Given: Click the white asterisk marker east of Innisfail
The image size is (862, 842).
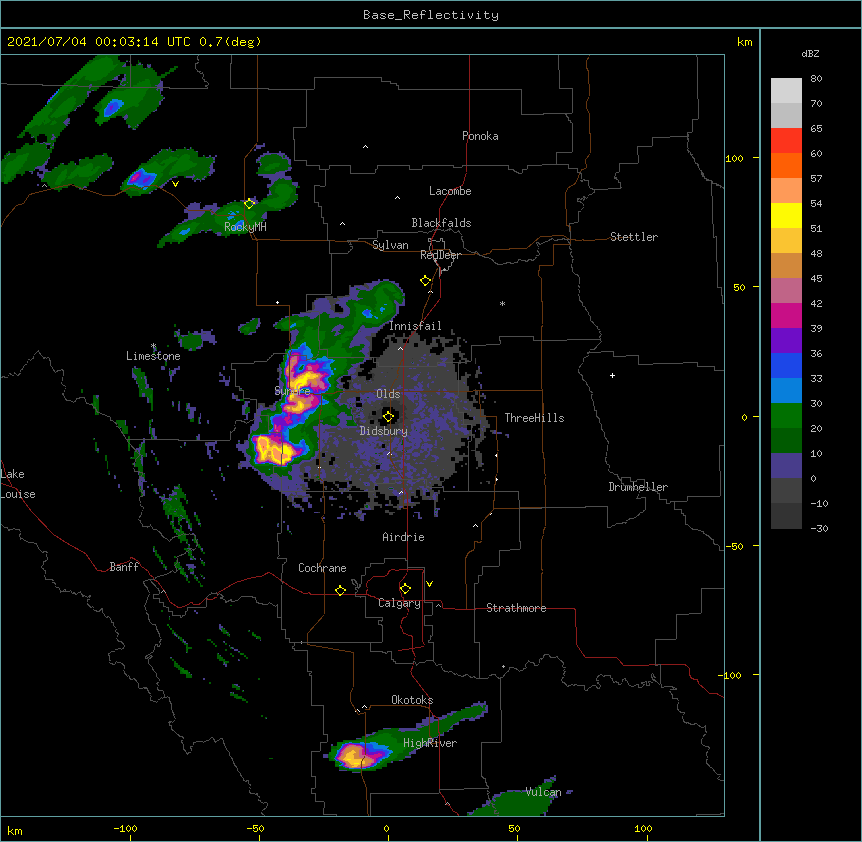Looking at the screenshot, I should [x=502, y=303].
